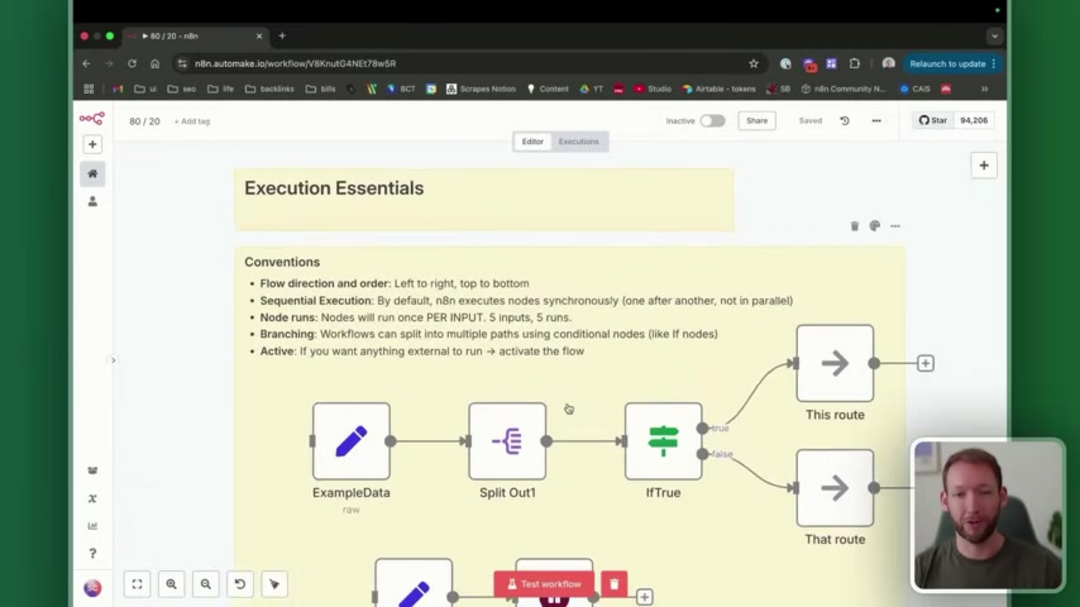Viewport: 1080px width, 607px height.
Task: Open the workflow three-dots options menu
Action: click(876, 121)
